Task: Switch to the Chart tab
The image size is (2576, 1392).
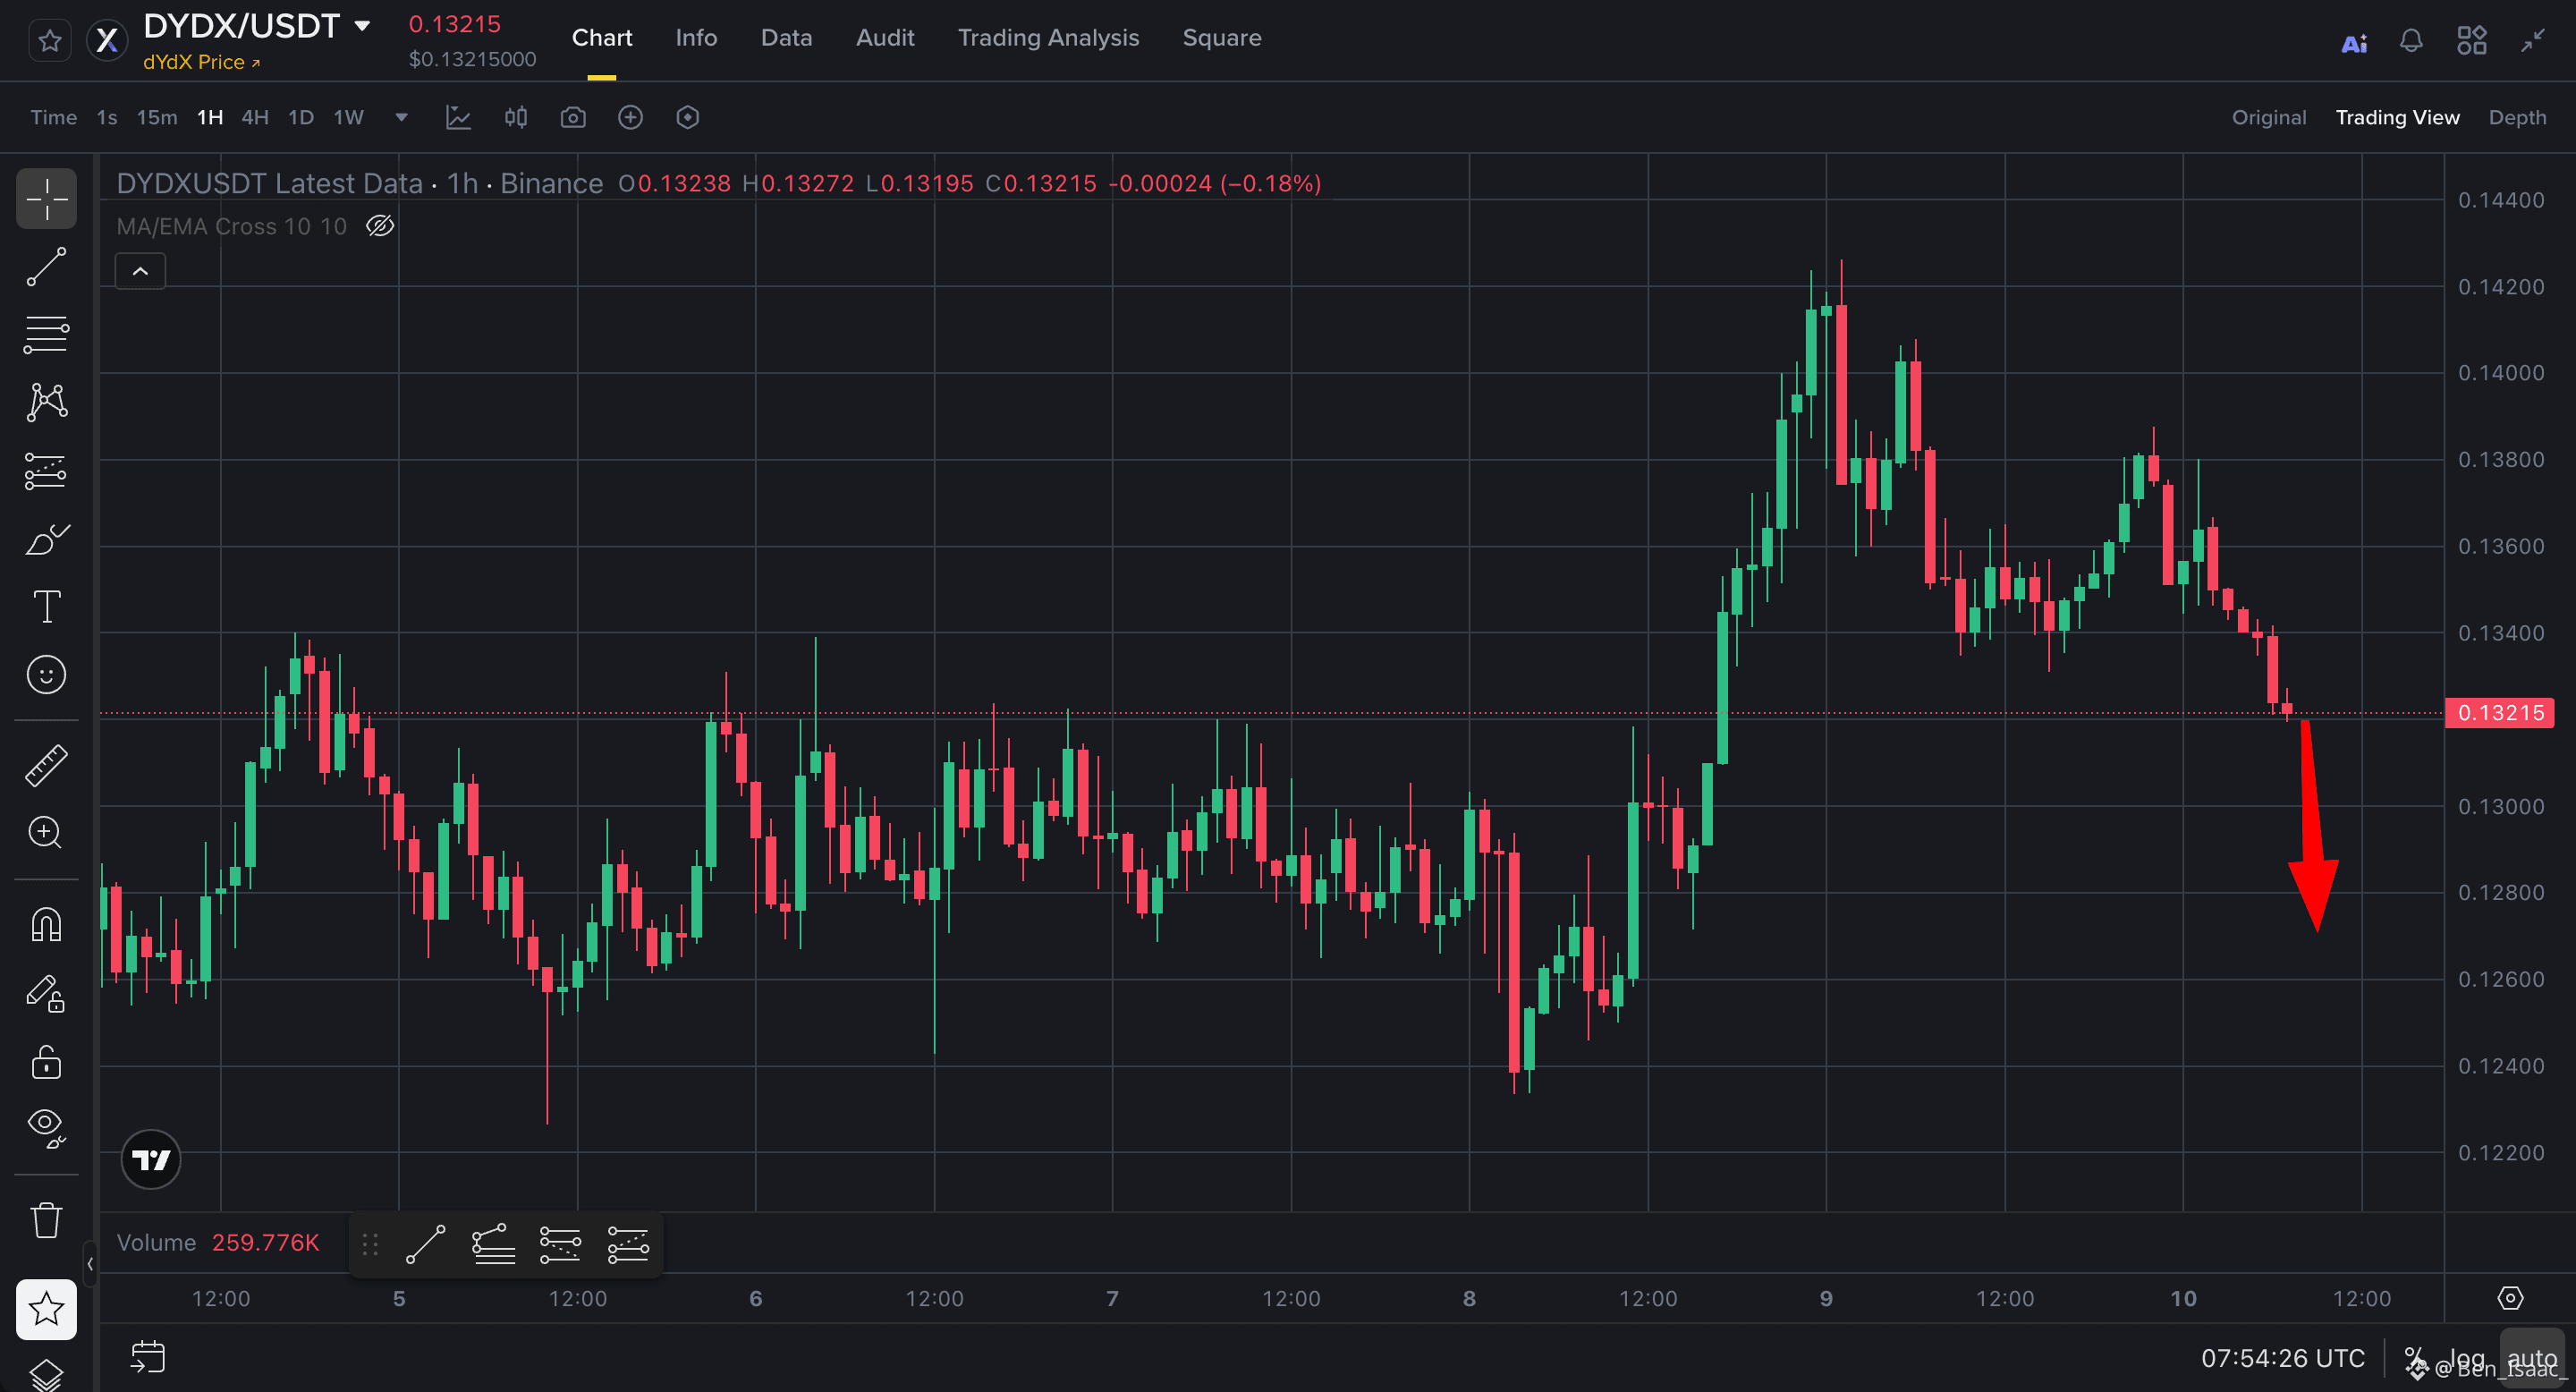Action: tap(602, 38)
